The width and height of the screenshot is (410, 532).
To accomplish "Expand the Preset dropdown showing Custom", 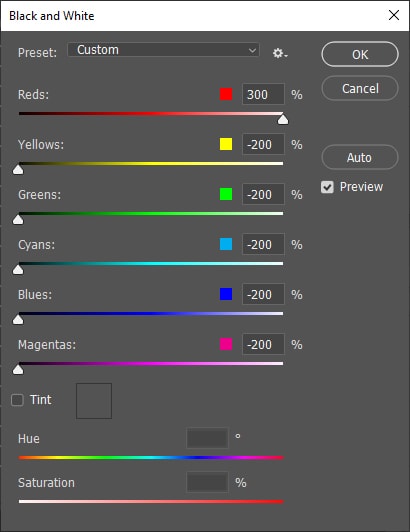I will click(164, 50).
